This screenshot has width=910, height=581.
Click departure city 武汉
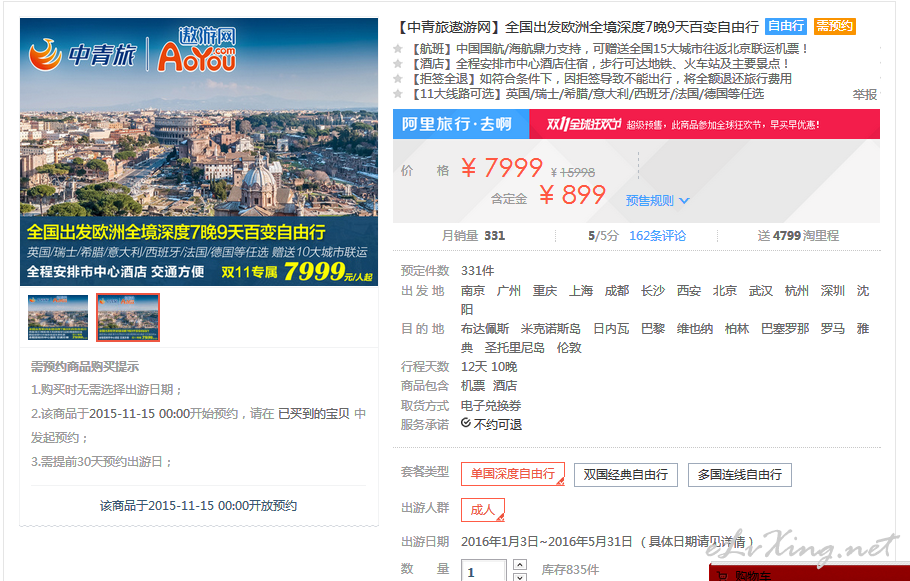761,291
